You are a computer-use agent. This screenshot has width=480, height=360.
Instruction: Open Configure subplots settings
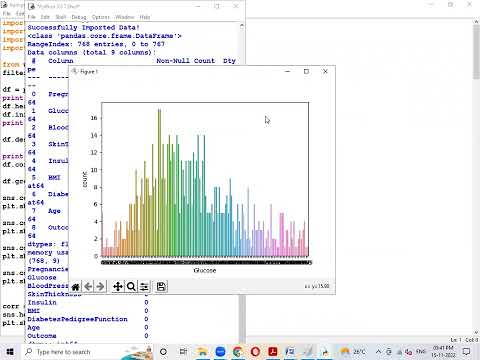[144, 287]
